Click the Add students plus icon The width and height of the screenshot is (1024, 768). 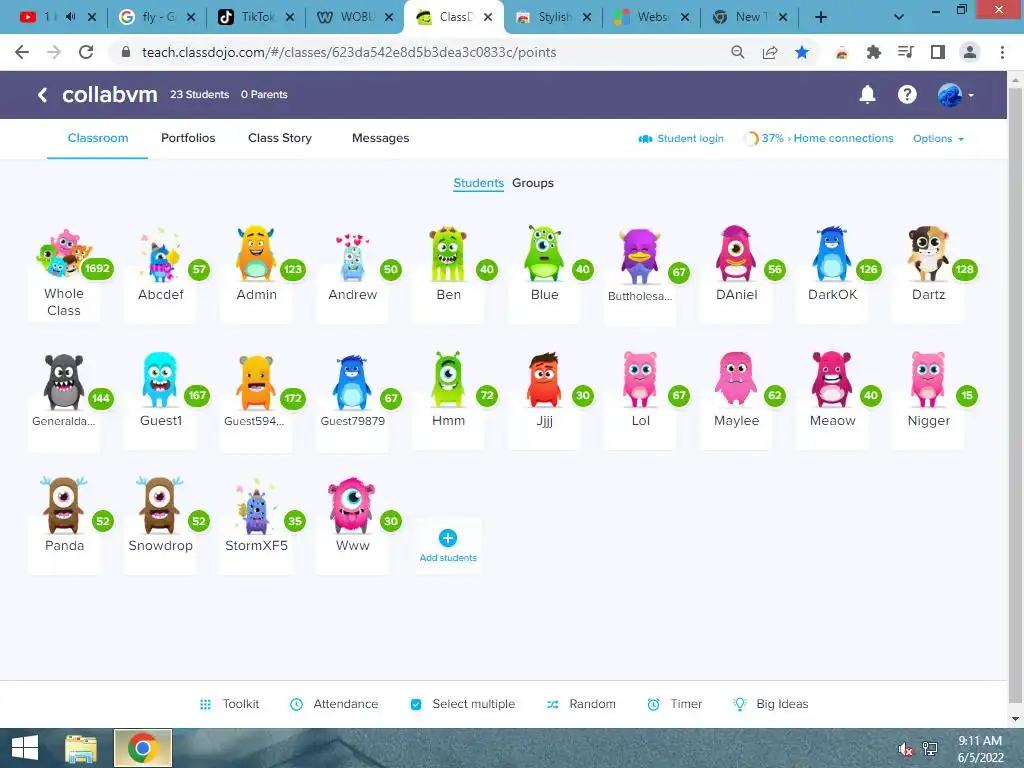pyautogui.click(x=447, y=538)
